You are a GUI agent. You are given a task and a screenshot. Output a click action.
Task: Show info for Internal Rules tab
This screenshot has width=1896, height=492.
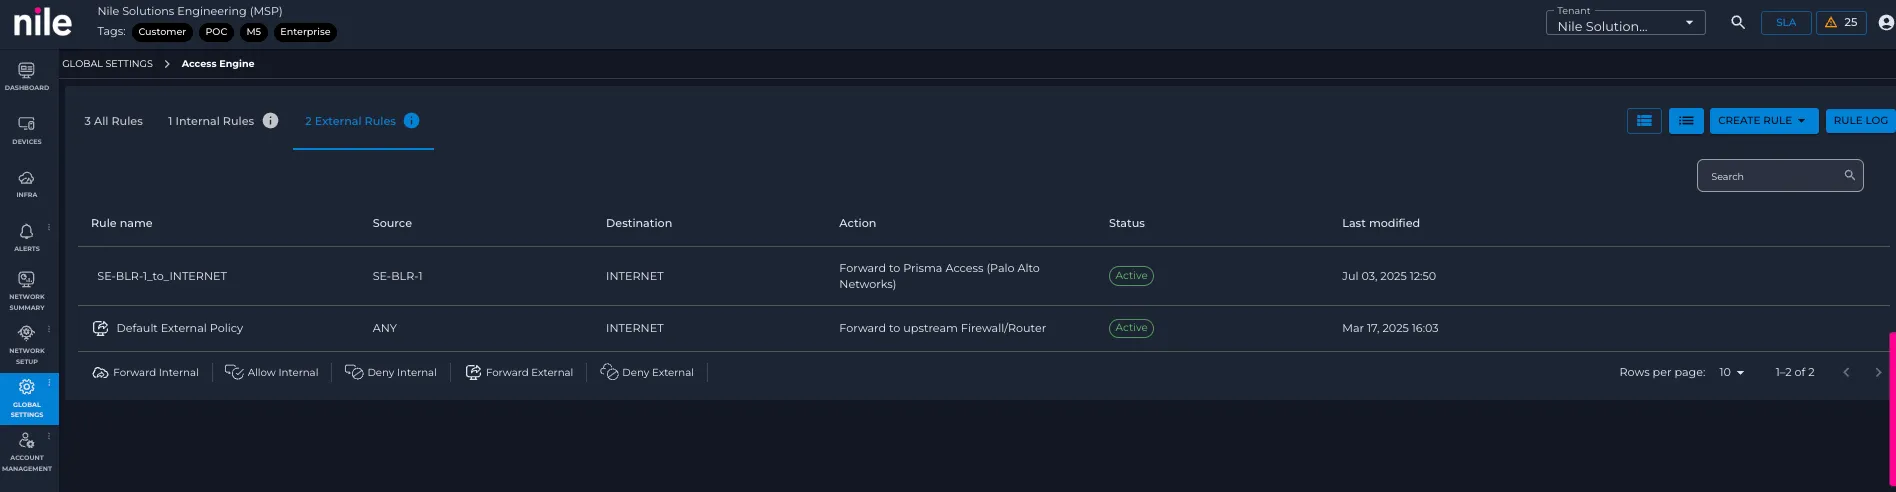pyautogui.click(x=270, y=121)
